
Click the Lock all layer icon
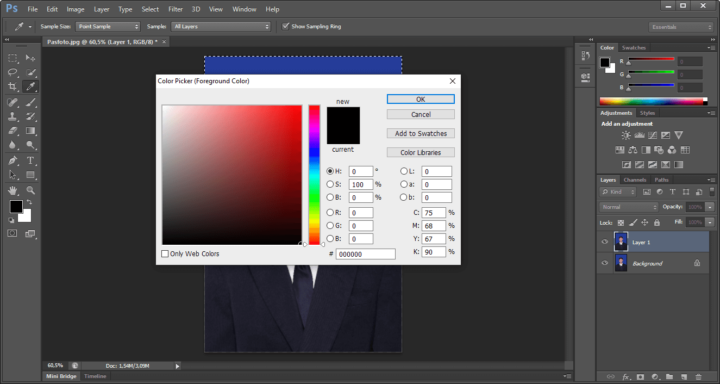tap(657, 222)
